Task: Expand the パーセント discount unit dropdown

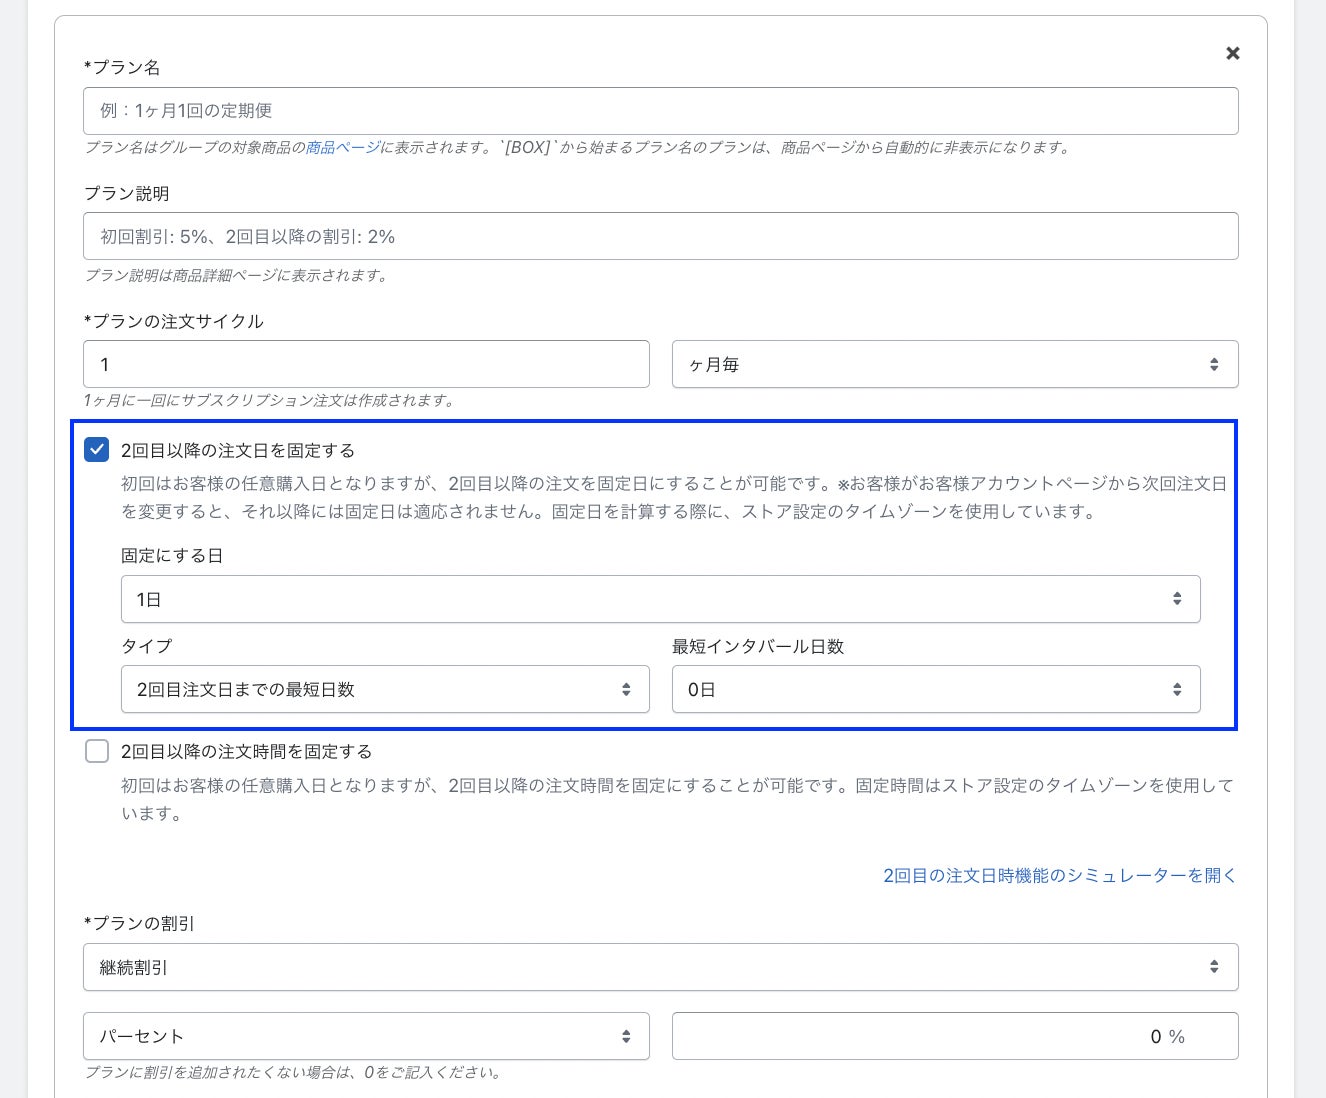Action: [366, 1036]
